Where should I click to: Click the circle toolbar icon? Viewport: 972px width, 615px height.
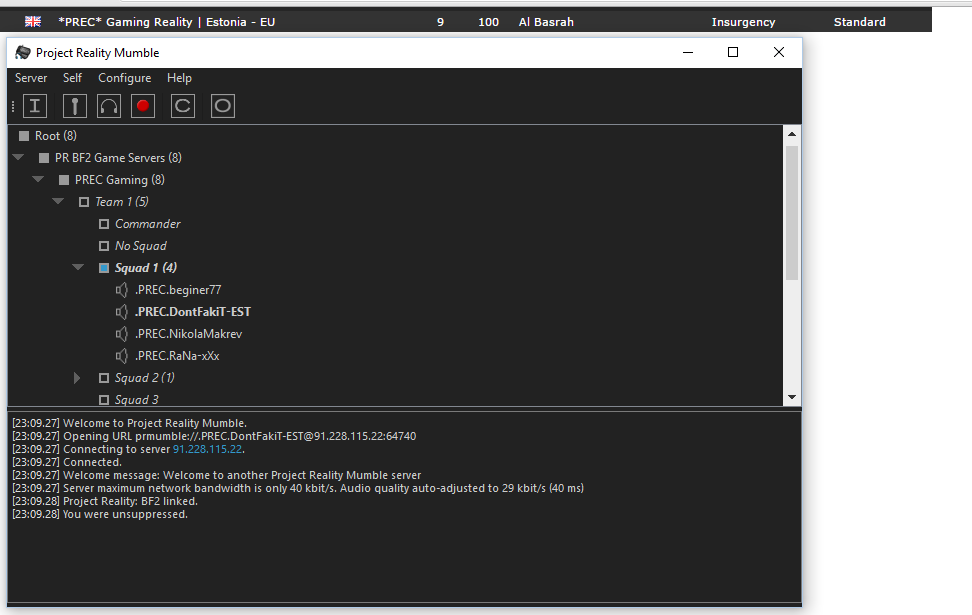pos(223,106)
